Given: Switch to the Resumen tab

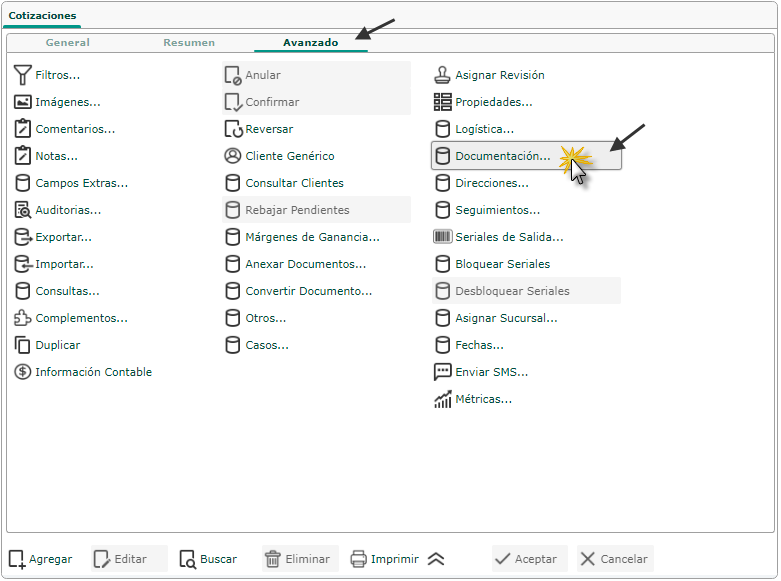Looking at the screenshot, I should tap(189, 43).
